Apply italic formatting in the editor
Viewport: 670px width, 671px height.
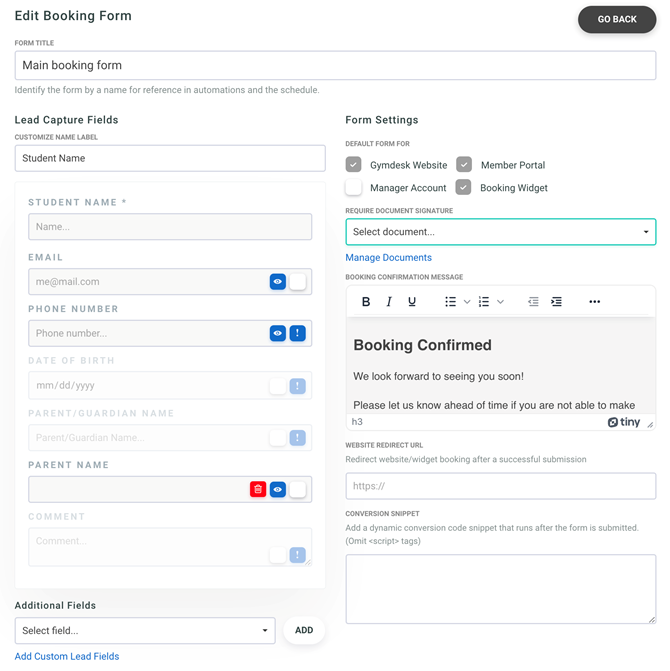pyautogui.click(x=389, y=302)
